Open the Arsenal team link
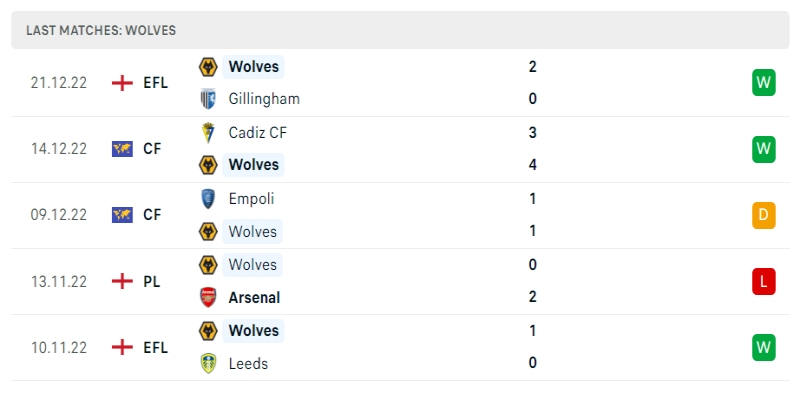This screenshot has width=800, height=400. pos(254,297)
